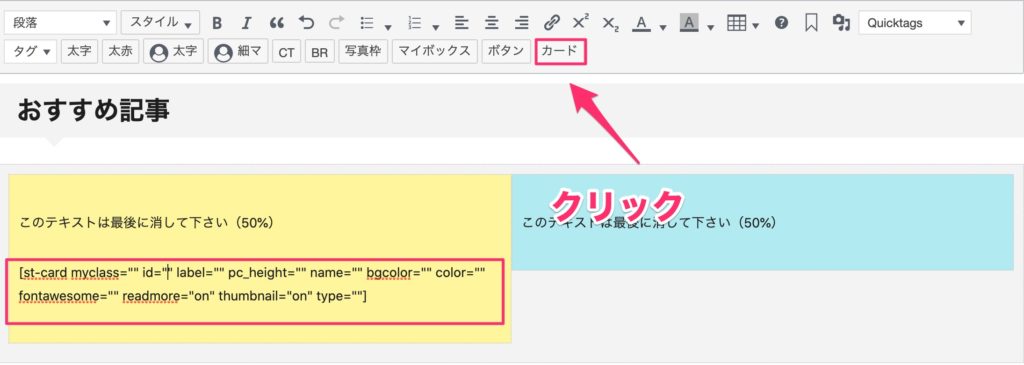Toggle bold formatting
The width and height of the screenshot is (1024, 365).
pyautogui.click(x=217, y=24)
